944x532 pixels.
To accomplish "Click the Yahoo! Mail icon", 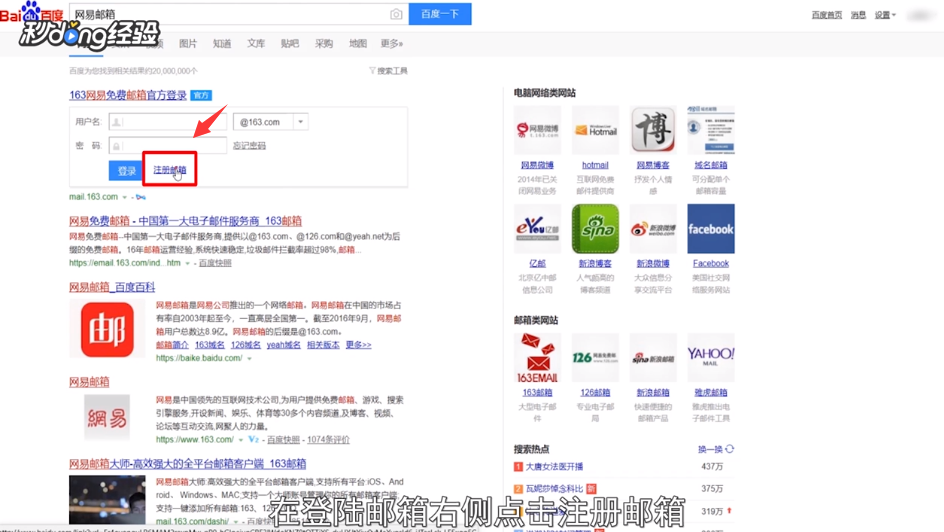I will (x=710, y=357).
